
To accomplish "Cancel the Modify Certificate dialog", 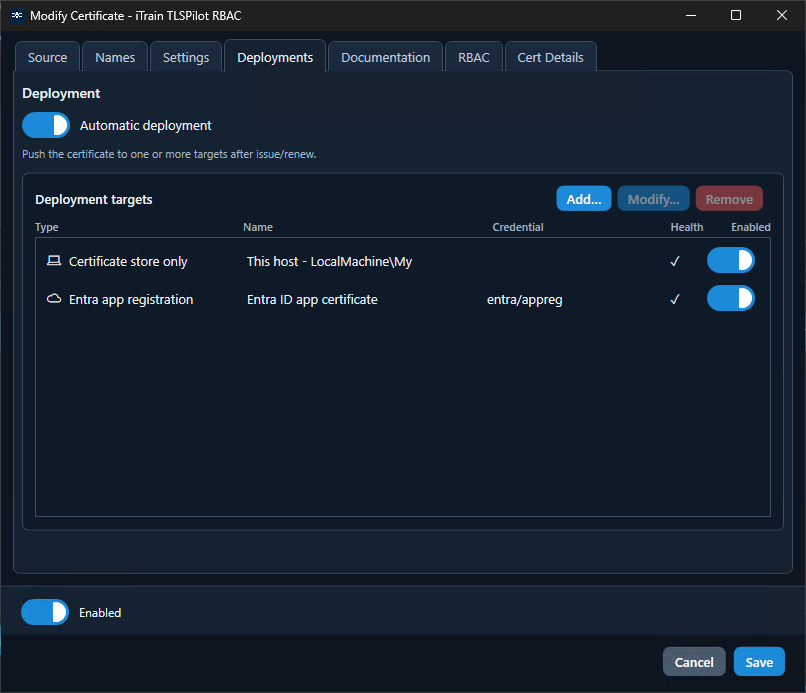I will [x=694, y=662].
